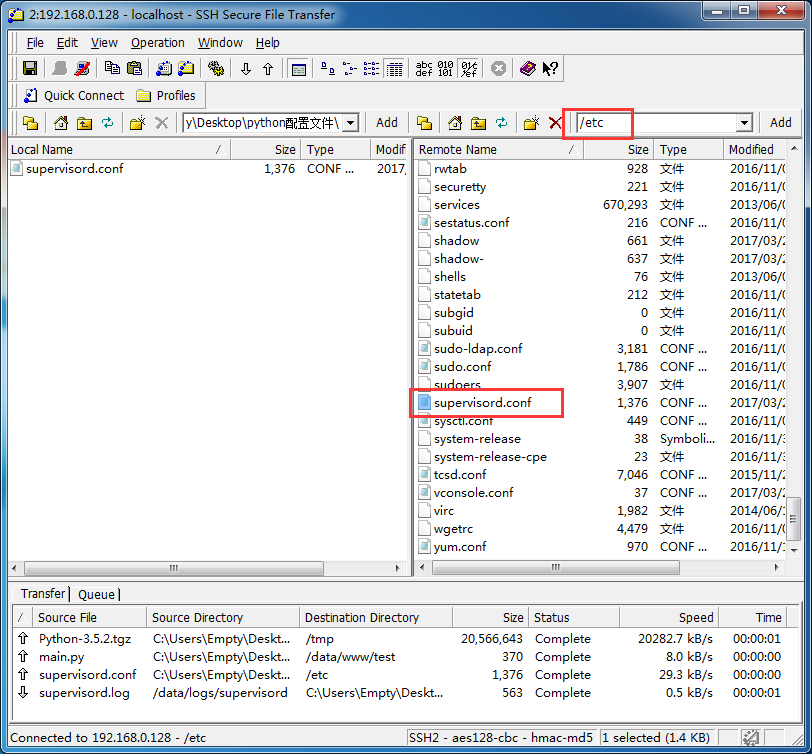Click the local path input field
This screenshot has width=812, height=754.
click(263, 123)
